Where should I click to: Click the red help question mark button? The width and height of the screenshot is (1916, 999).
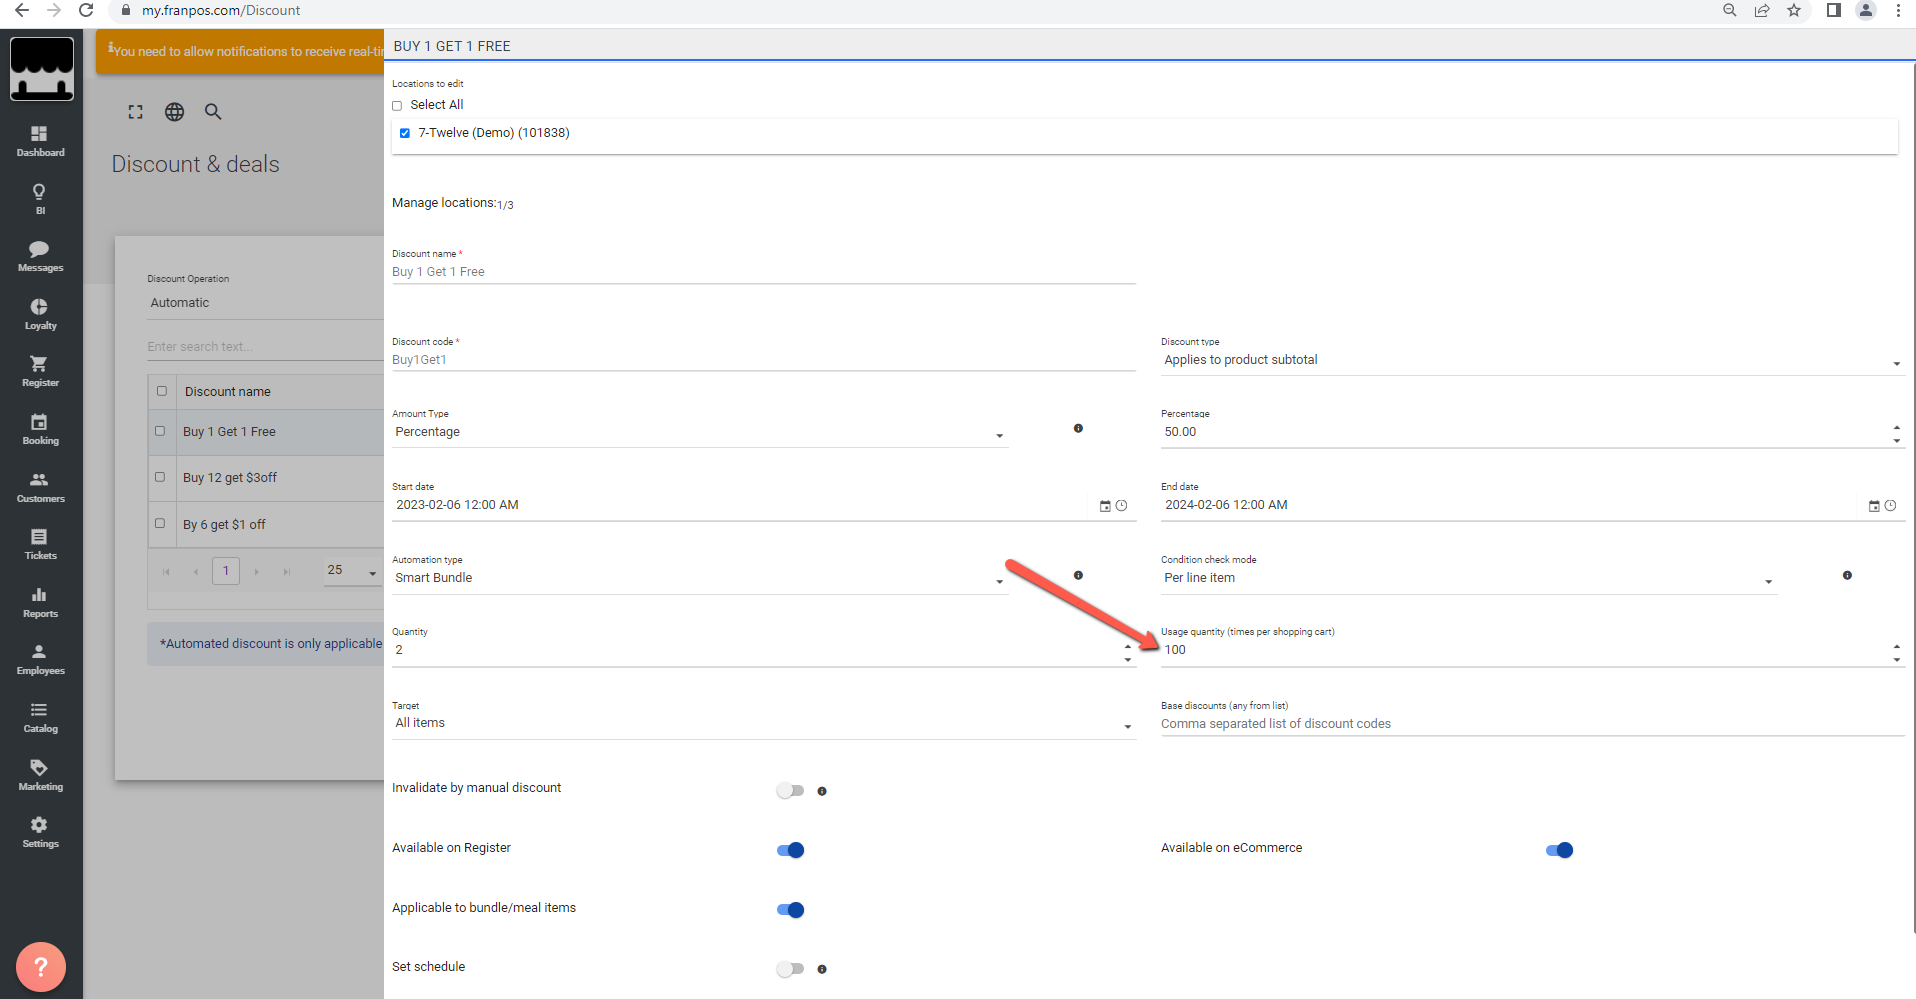click(x=41, y=967)
